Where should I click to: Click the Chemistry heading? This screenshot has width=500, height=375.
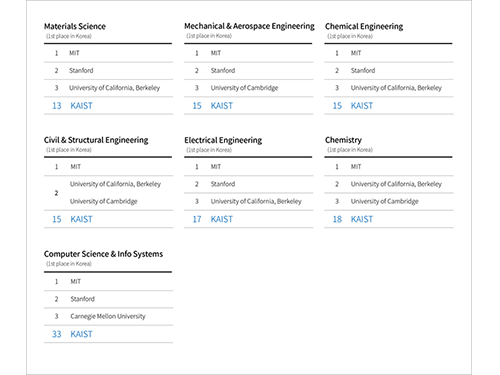(x=343, y=140)
